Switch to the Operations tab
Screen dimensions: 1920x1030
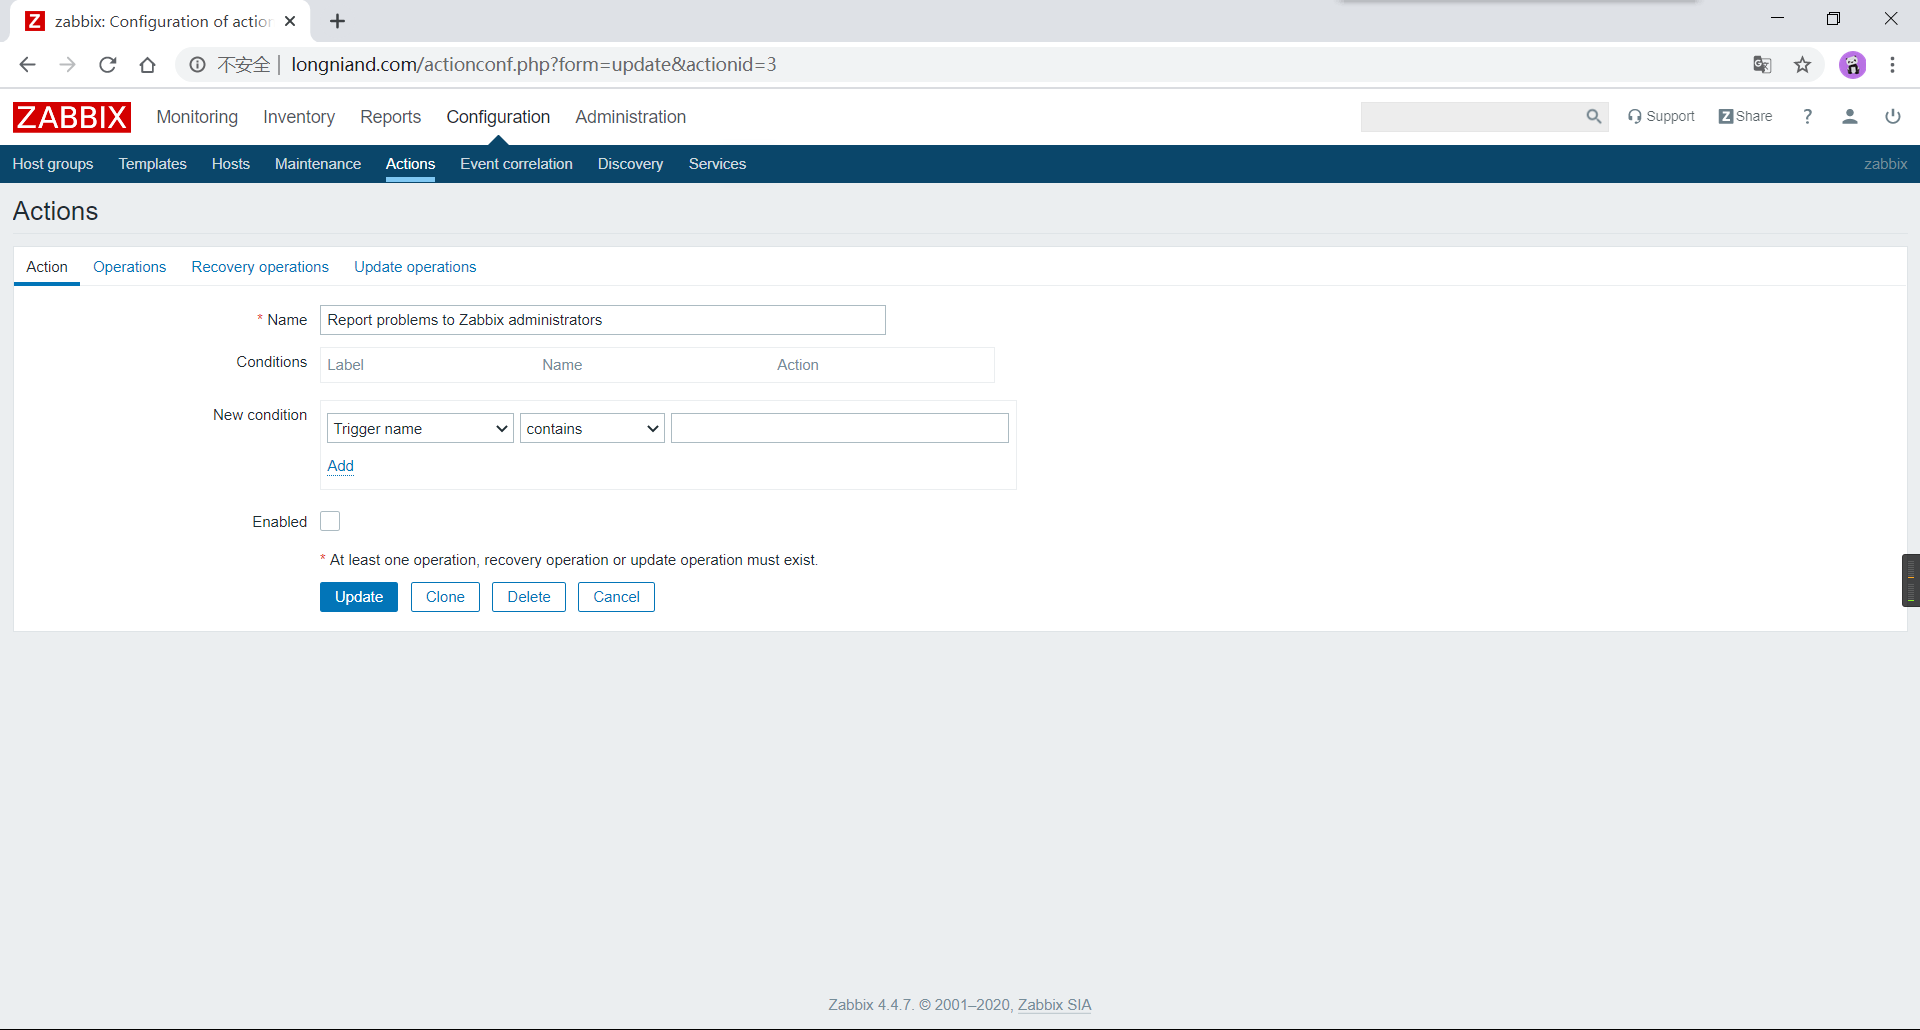point(129,267)
